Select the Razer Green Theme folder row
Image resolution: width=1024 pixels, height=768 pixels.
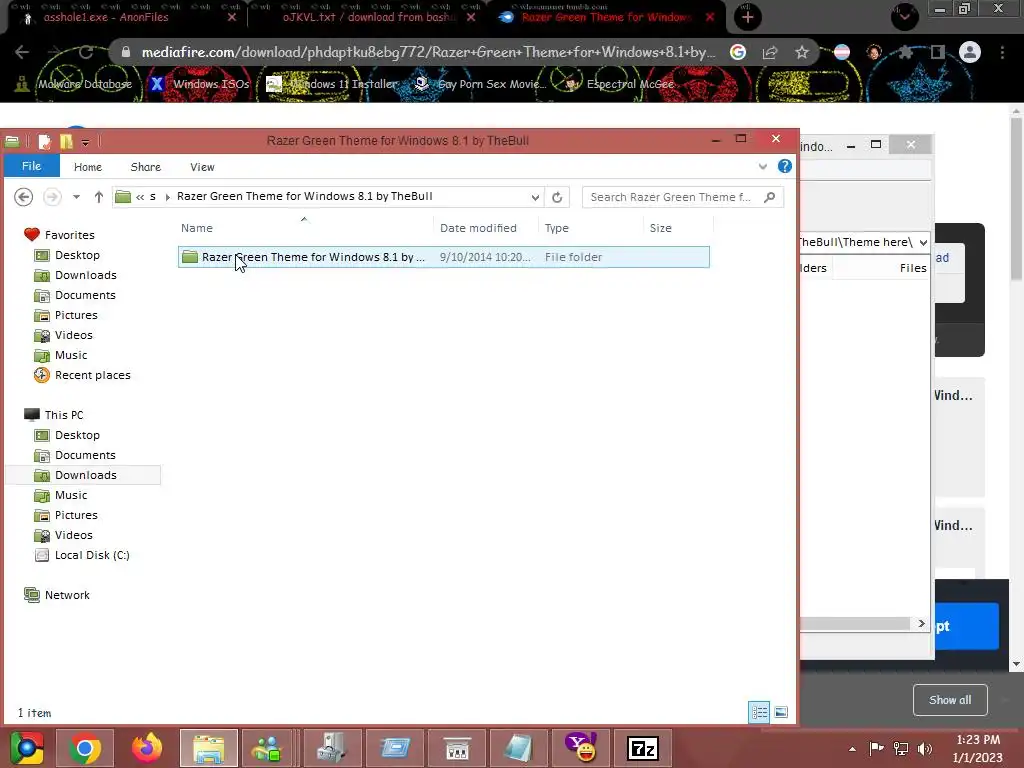pyautogui.click(x=443, y=257)
